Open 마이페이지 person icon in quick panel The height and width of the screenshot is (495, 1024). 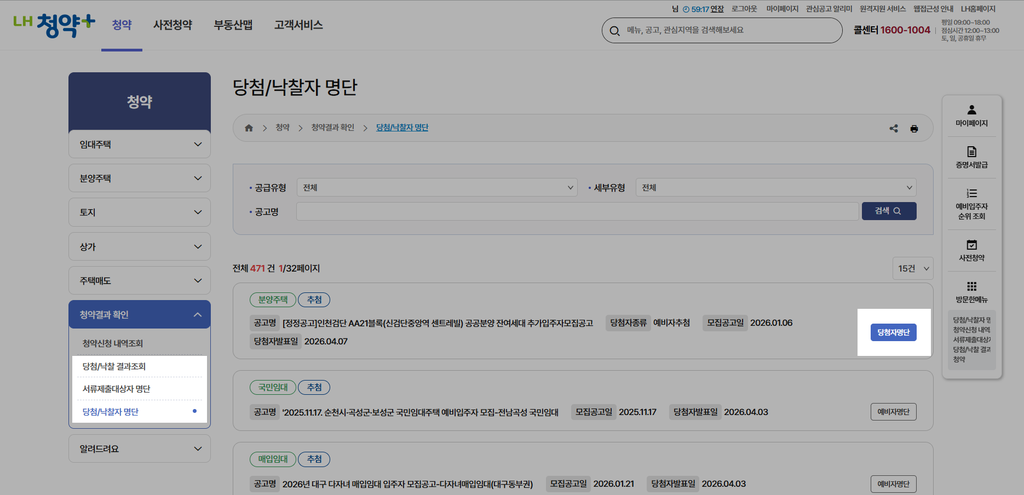(971, 110)
